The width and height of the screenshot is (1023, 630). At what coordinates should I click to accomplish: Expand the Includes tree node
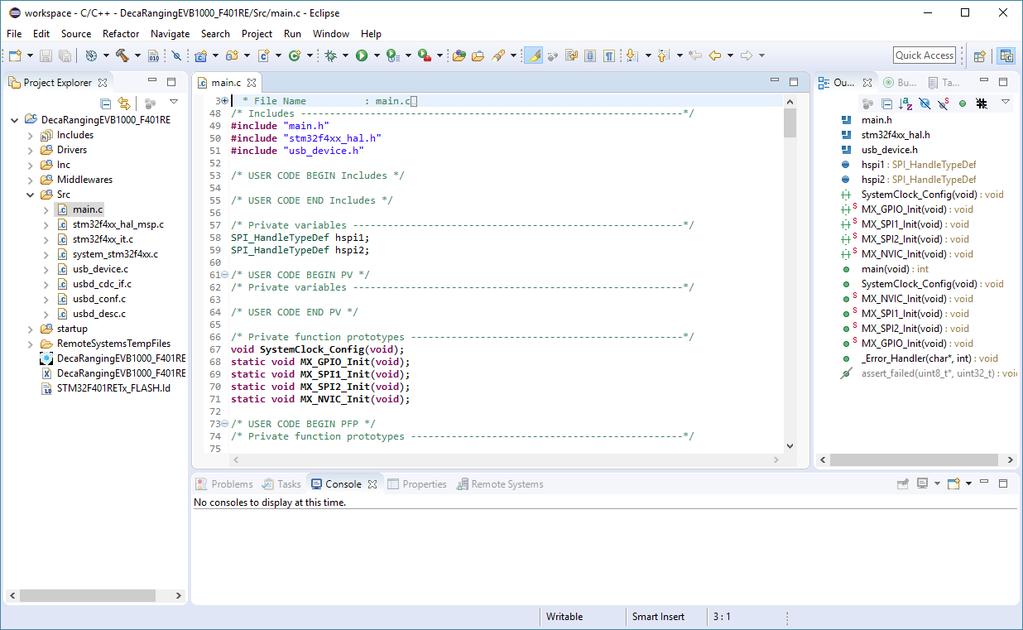(30, 135)
